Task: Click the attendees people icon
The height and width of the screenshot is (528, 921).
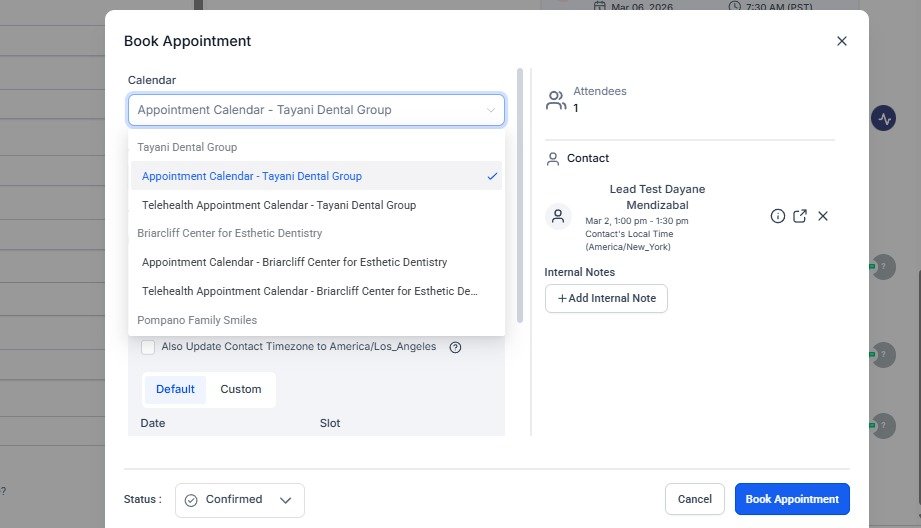Action: point(556,100)
